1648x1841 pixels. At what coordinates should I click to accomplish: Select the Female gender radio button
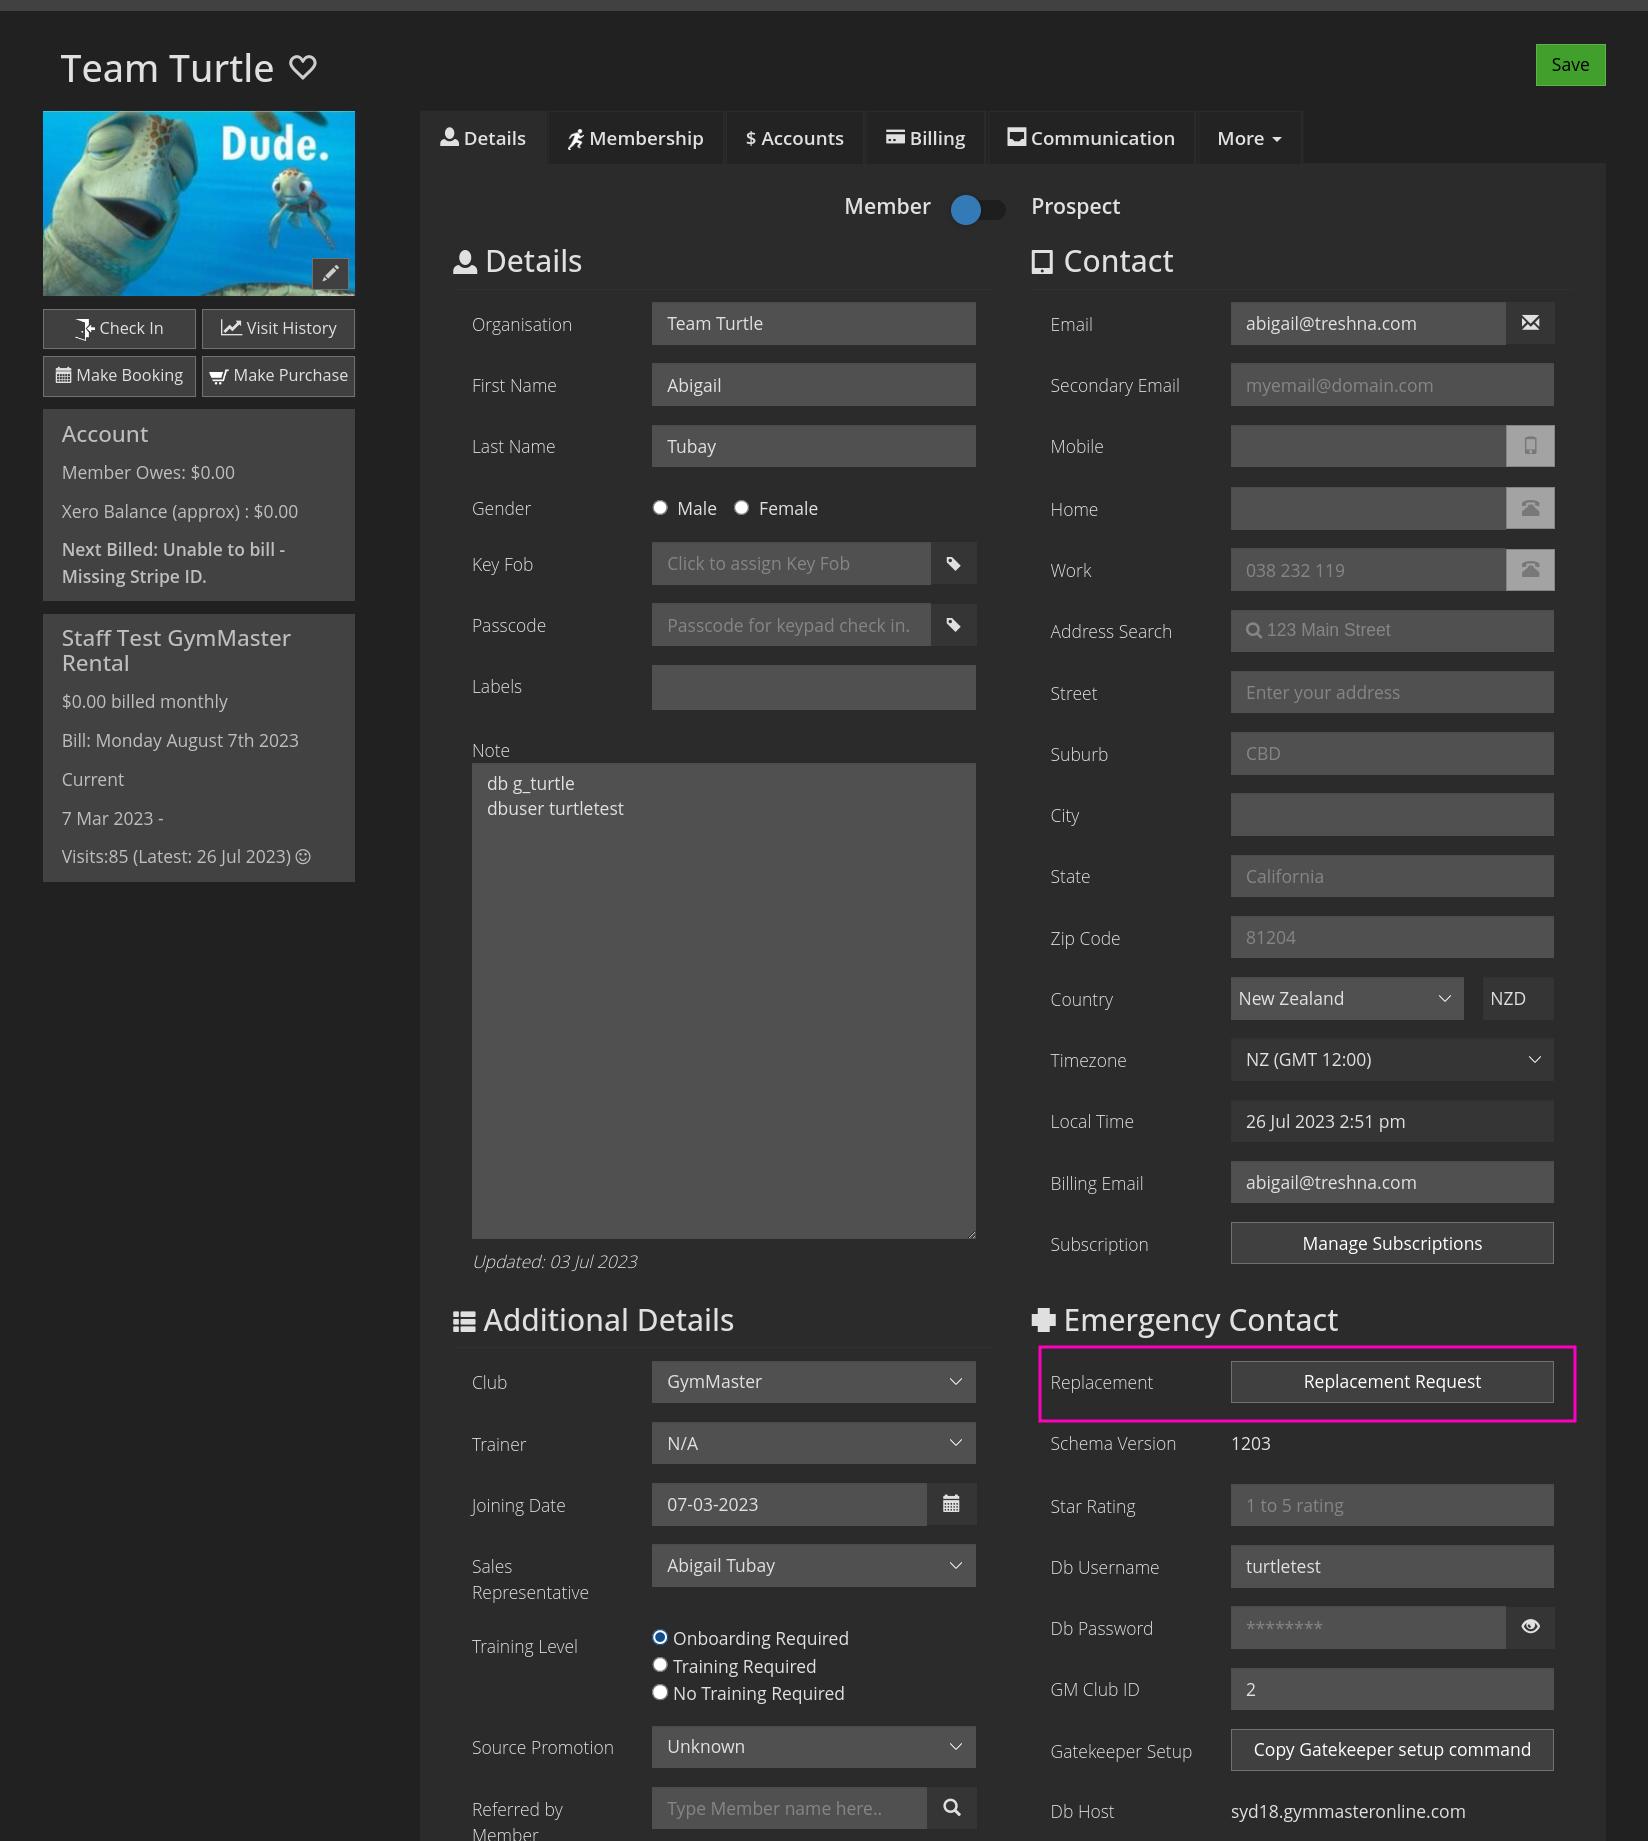point(742,508)
